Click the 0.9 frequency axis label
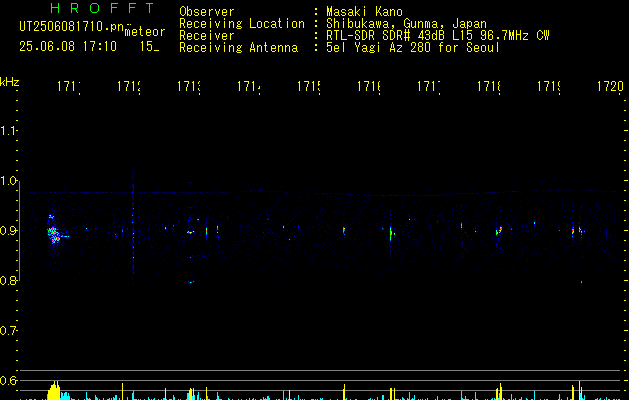The height and width of the screenshot is (400, 629). 8,231
